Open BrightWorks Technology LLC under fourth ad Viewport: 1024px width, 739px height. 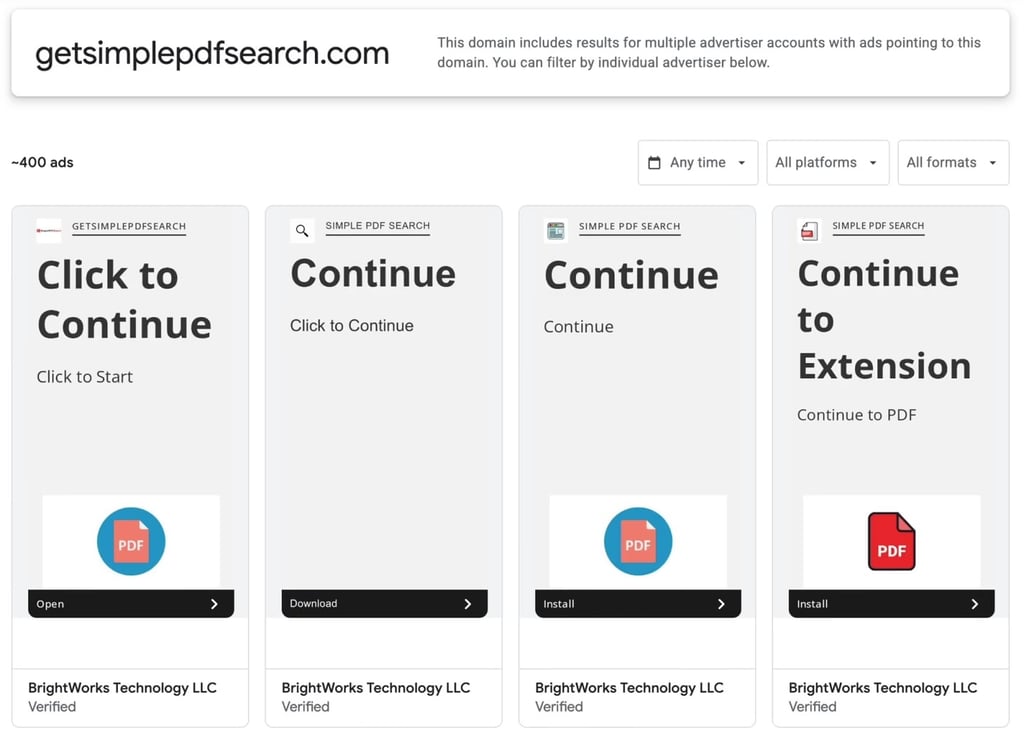(882, 687)
